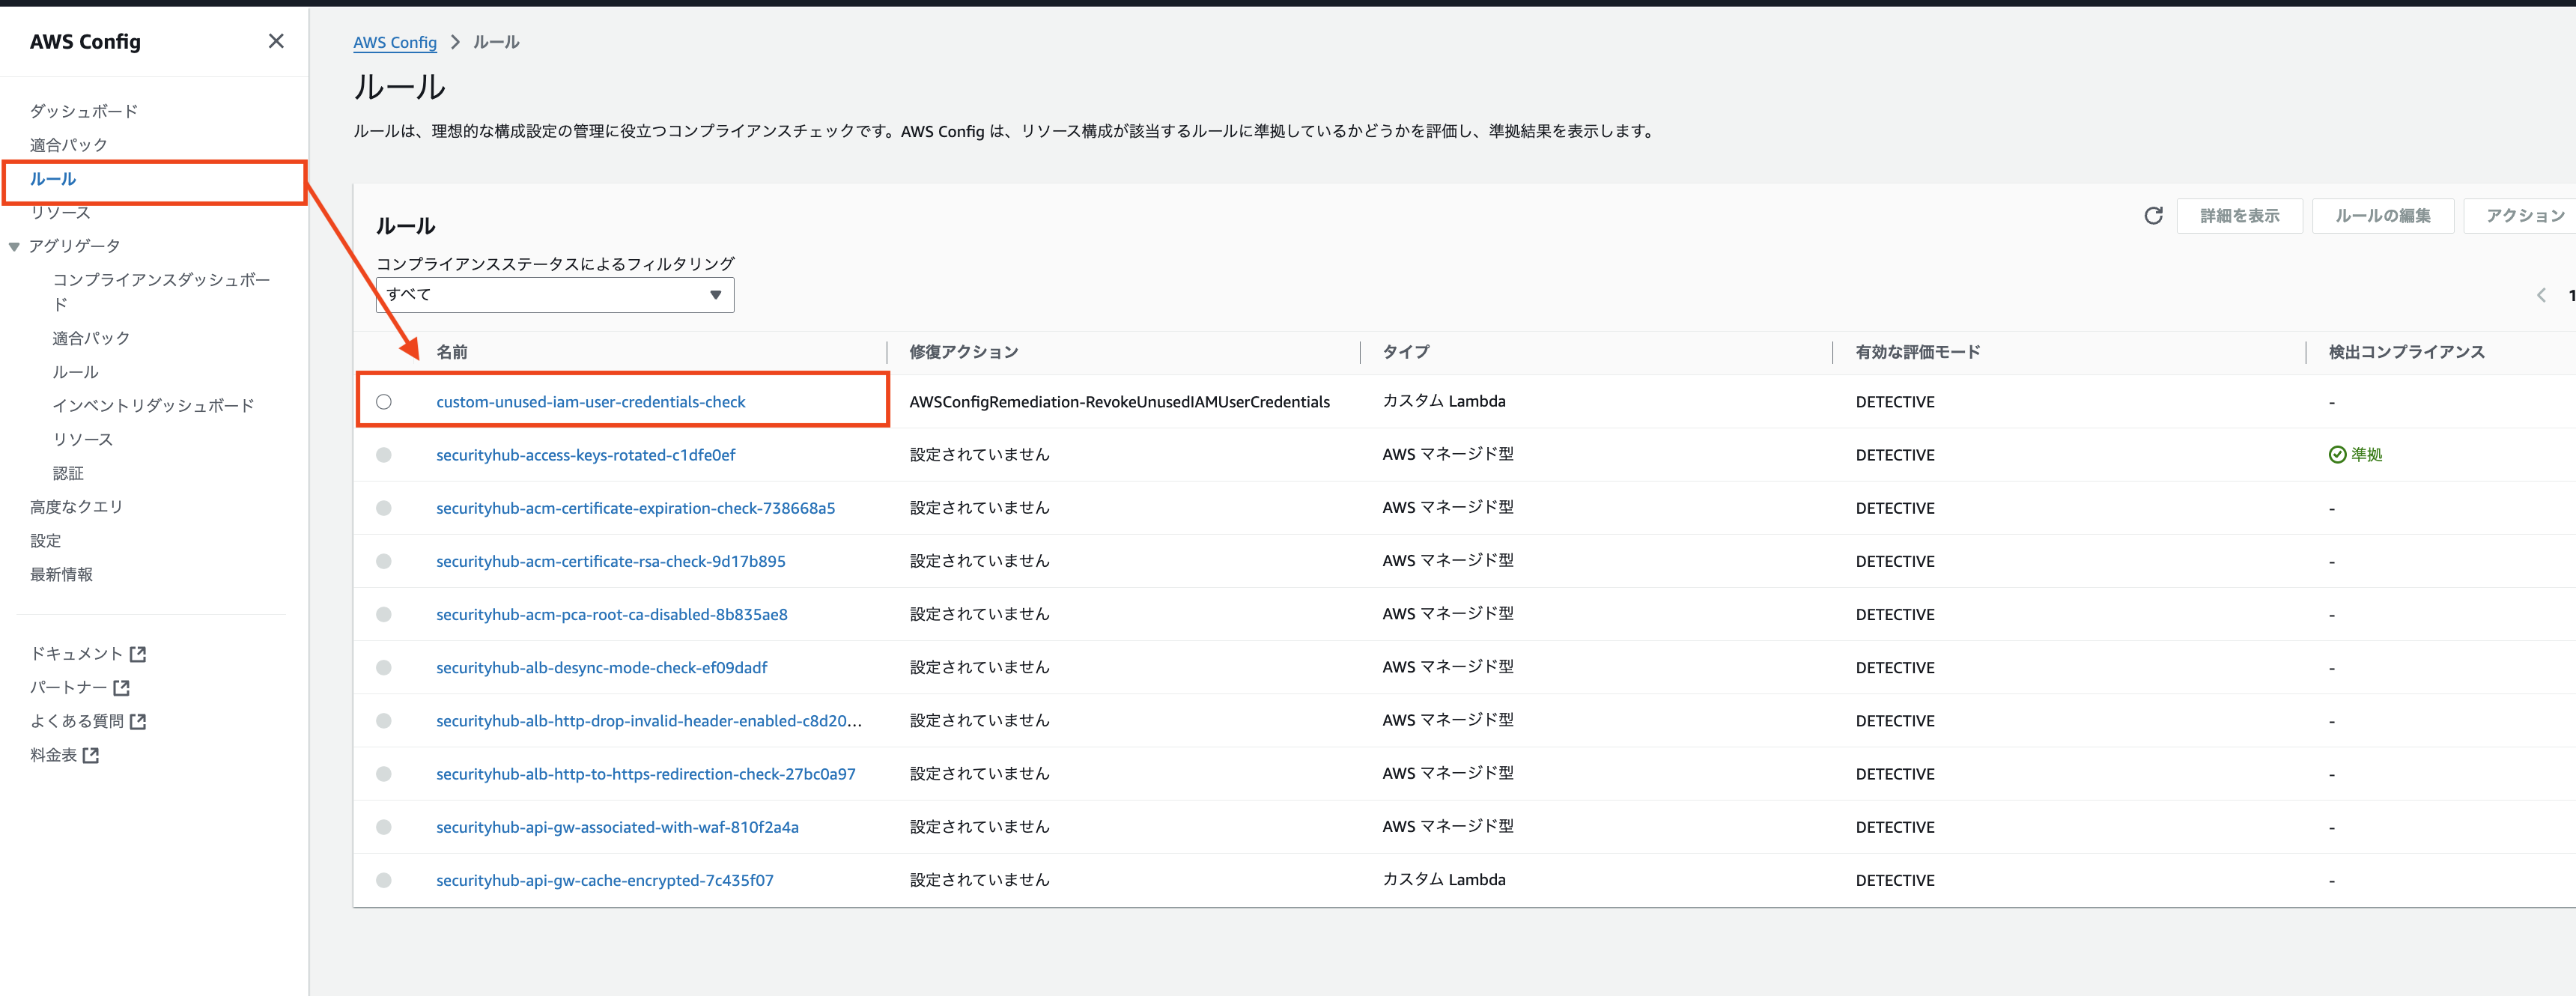2576x996 pixels.
Task: Open ダッシュボード in the sidebar
Action: (84, 111)
